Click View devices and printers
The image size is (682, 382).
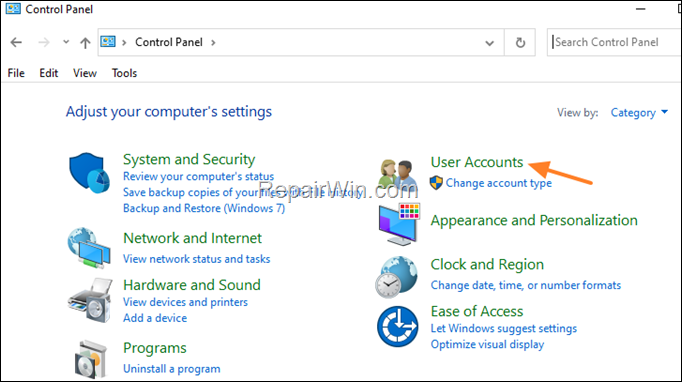185,302
